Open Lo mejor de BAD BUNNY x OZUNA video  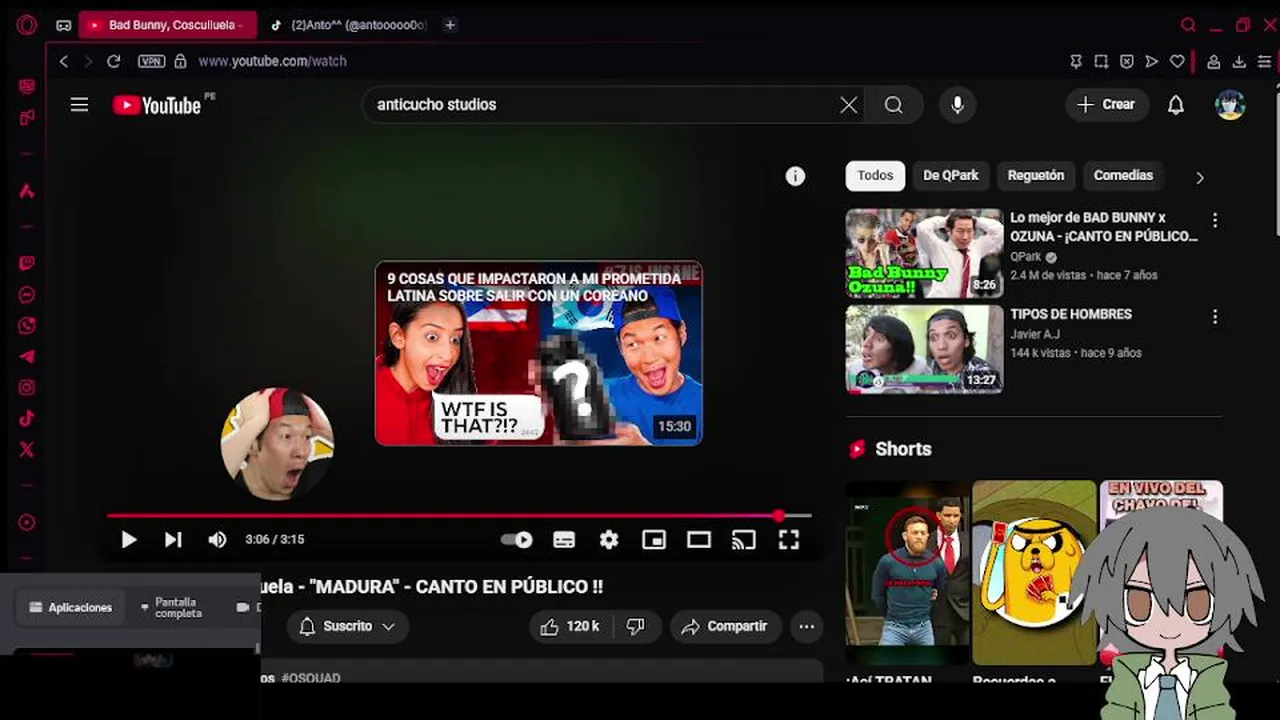[1104, 227]
